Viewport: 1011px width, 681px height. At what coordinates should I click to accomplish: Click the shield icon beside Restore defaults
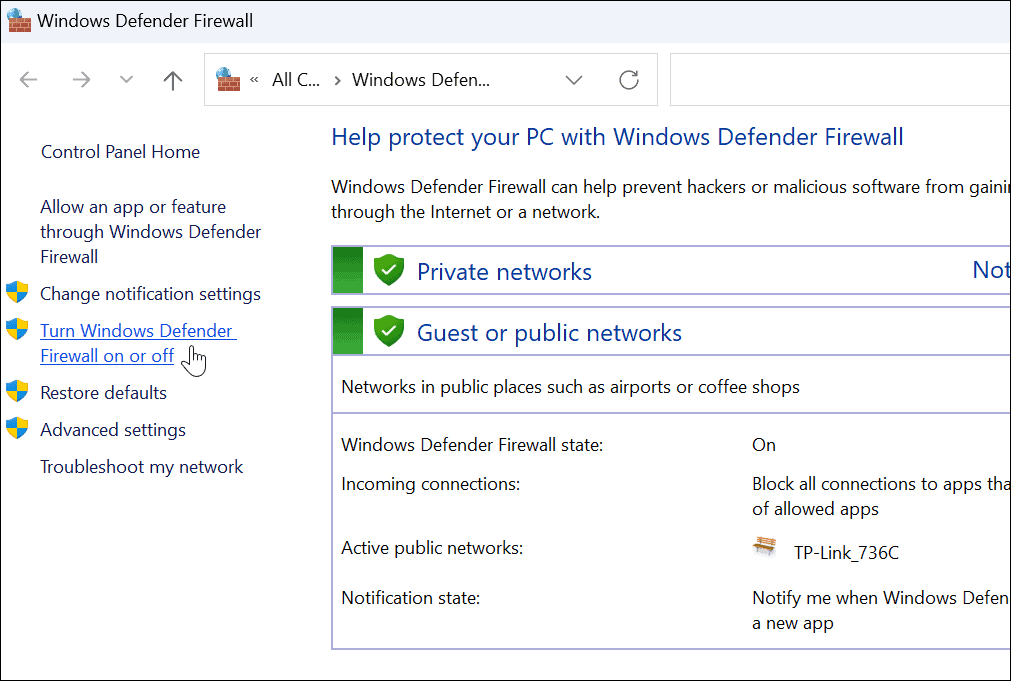click(17, 392)
